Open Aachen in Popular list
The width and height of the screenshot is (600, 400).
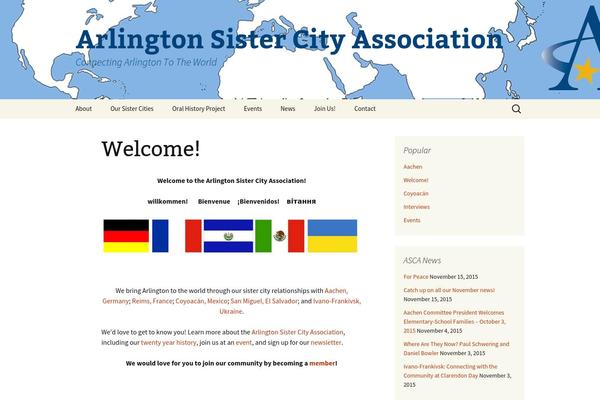coord(413,167)
